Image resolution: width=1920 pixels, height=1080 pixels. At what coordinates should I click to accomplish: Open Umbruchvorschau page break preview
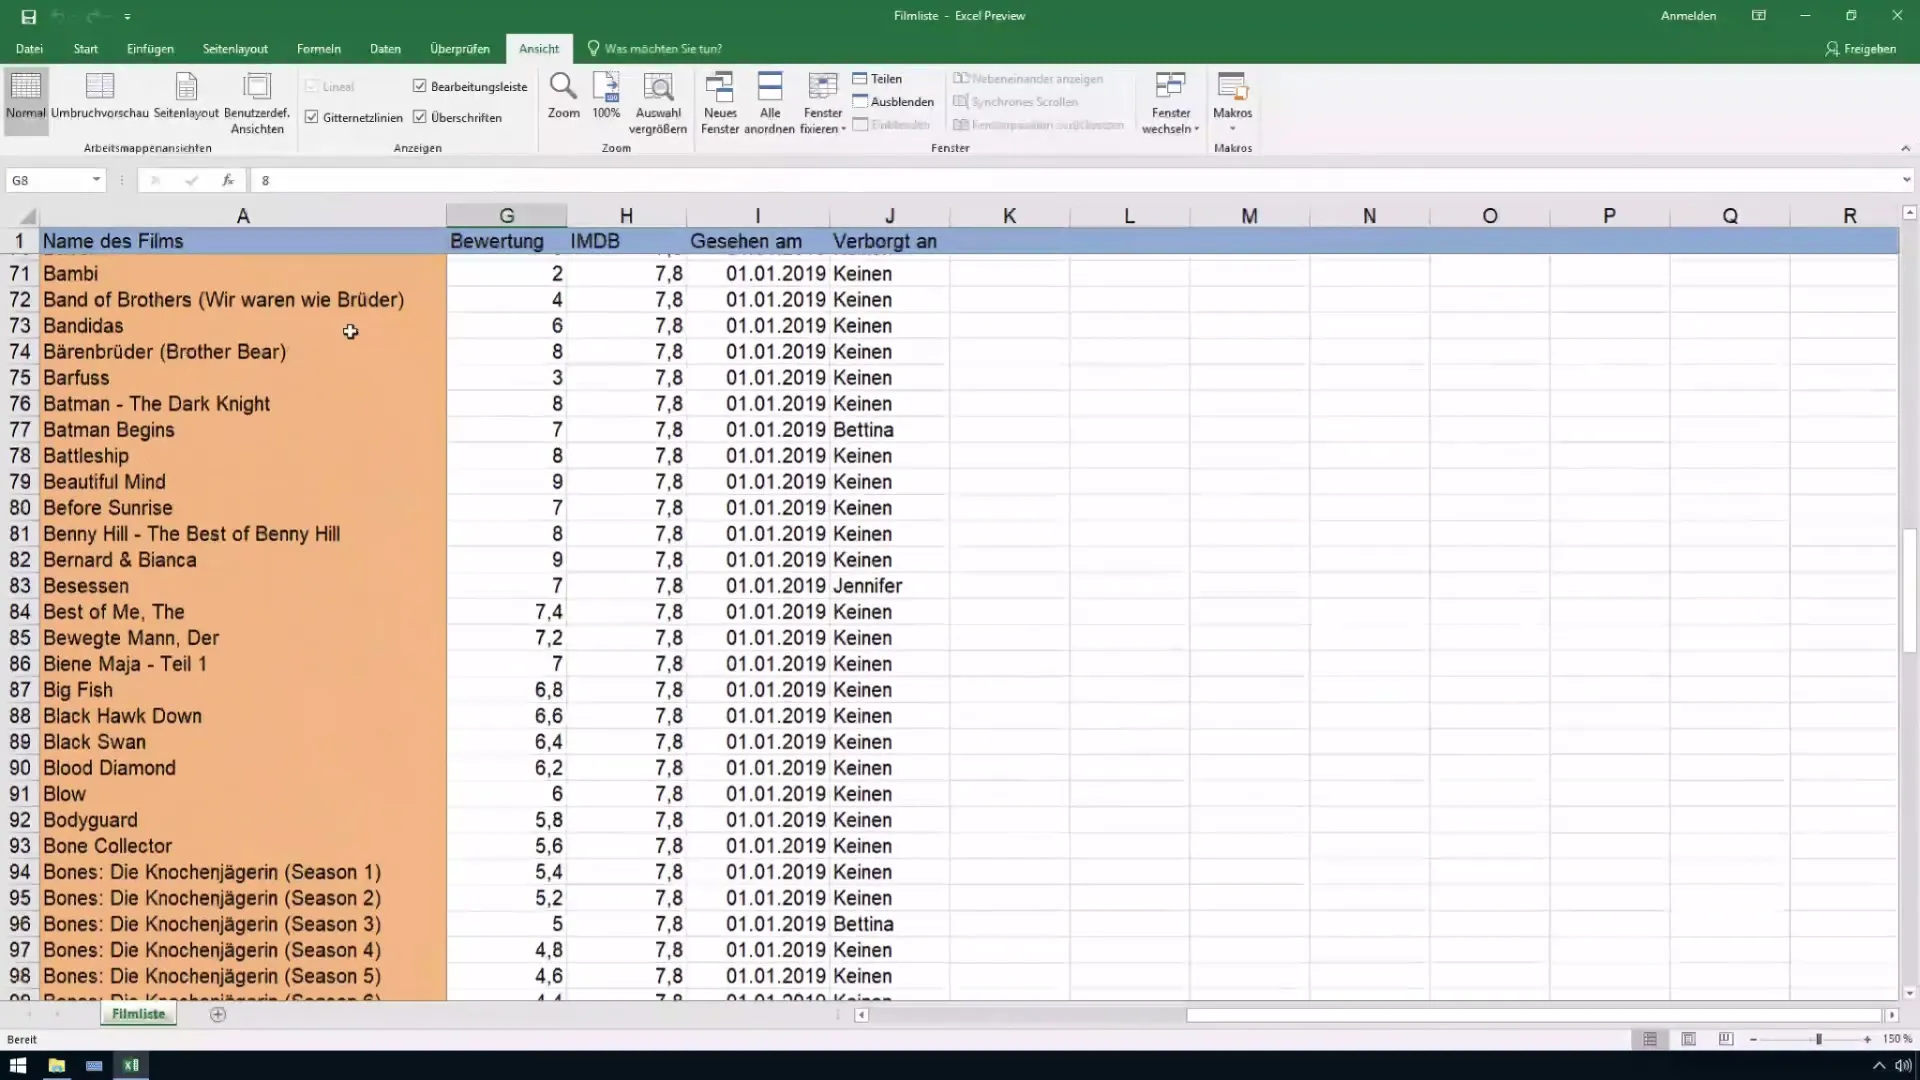[100, 97]
